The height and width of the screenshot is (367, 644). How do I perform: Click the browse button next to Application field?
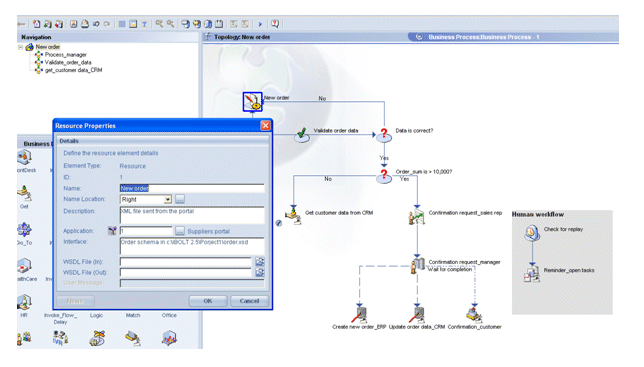pyautogui.click(x=179, y=231)
